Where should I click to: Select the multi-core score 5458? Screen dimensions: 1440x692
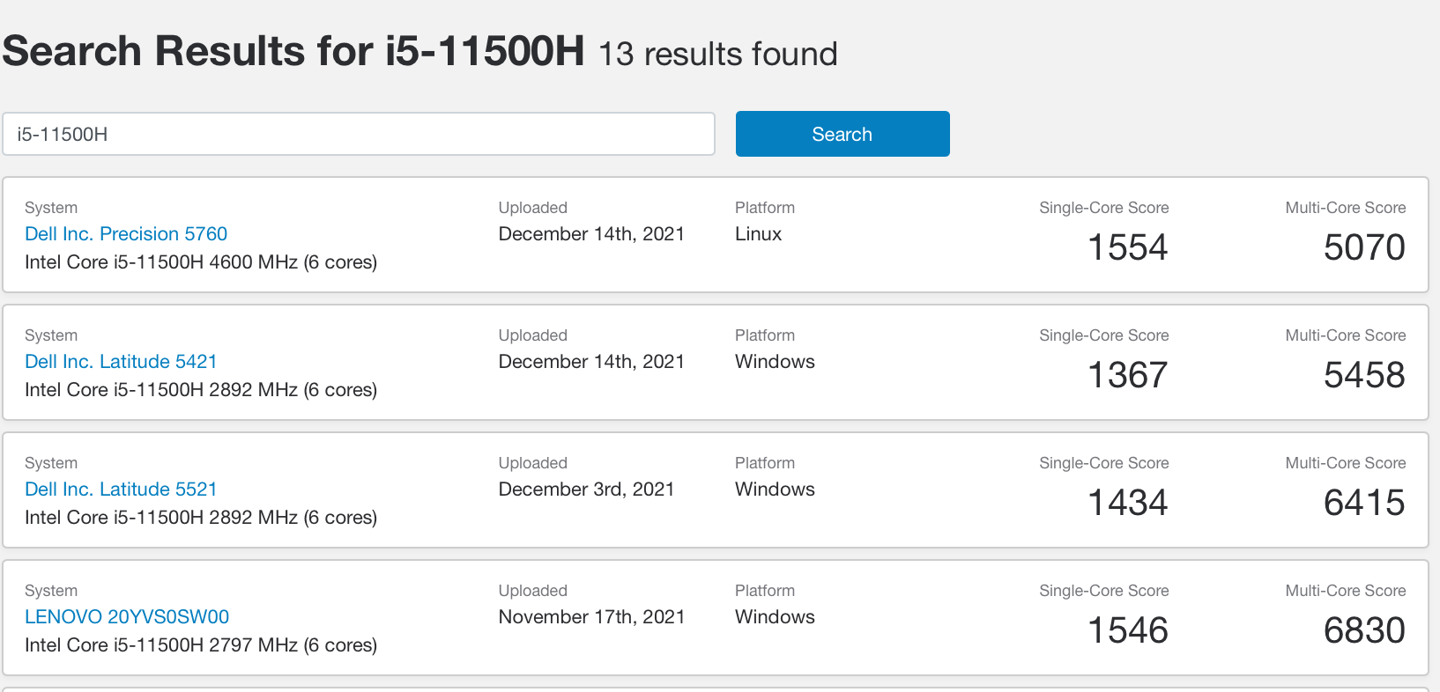point(1364,376)
